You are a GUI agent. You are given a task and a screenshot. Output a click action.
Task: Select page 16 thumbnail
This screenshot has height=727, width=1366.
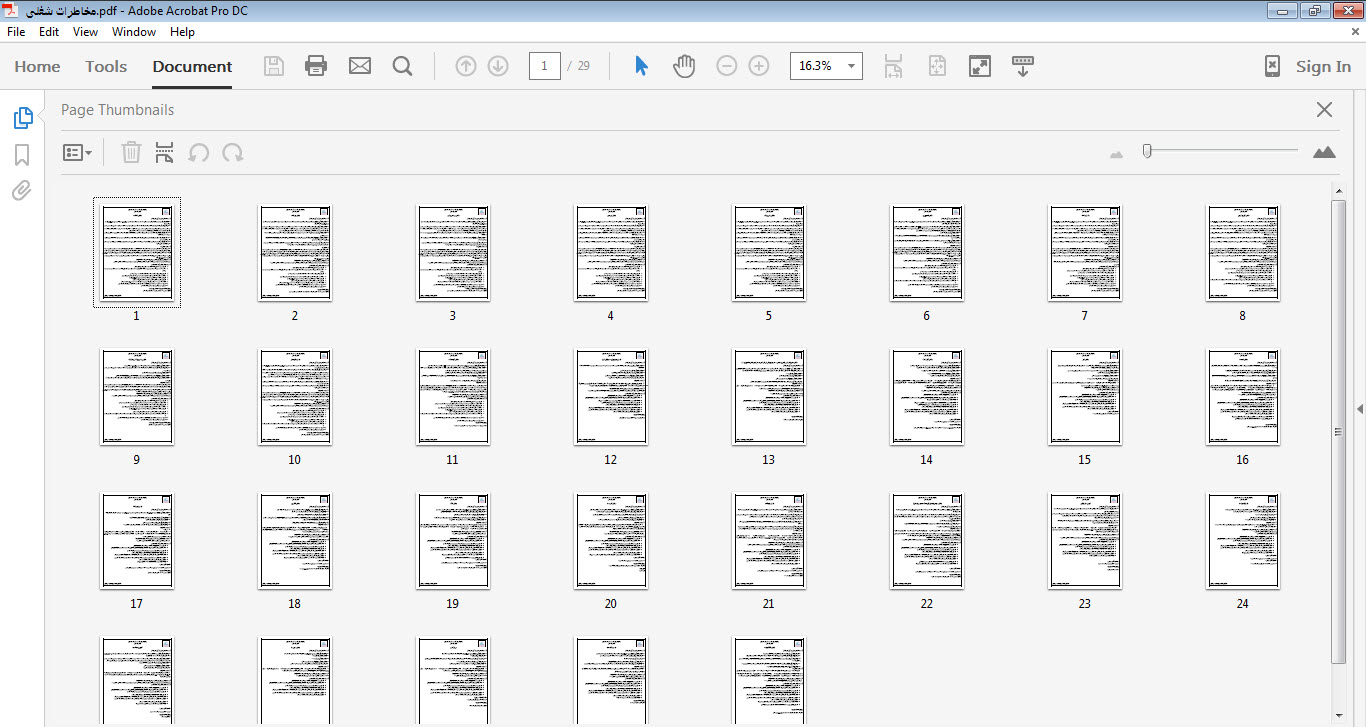point(1243,397)
